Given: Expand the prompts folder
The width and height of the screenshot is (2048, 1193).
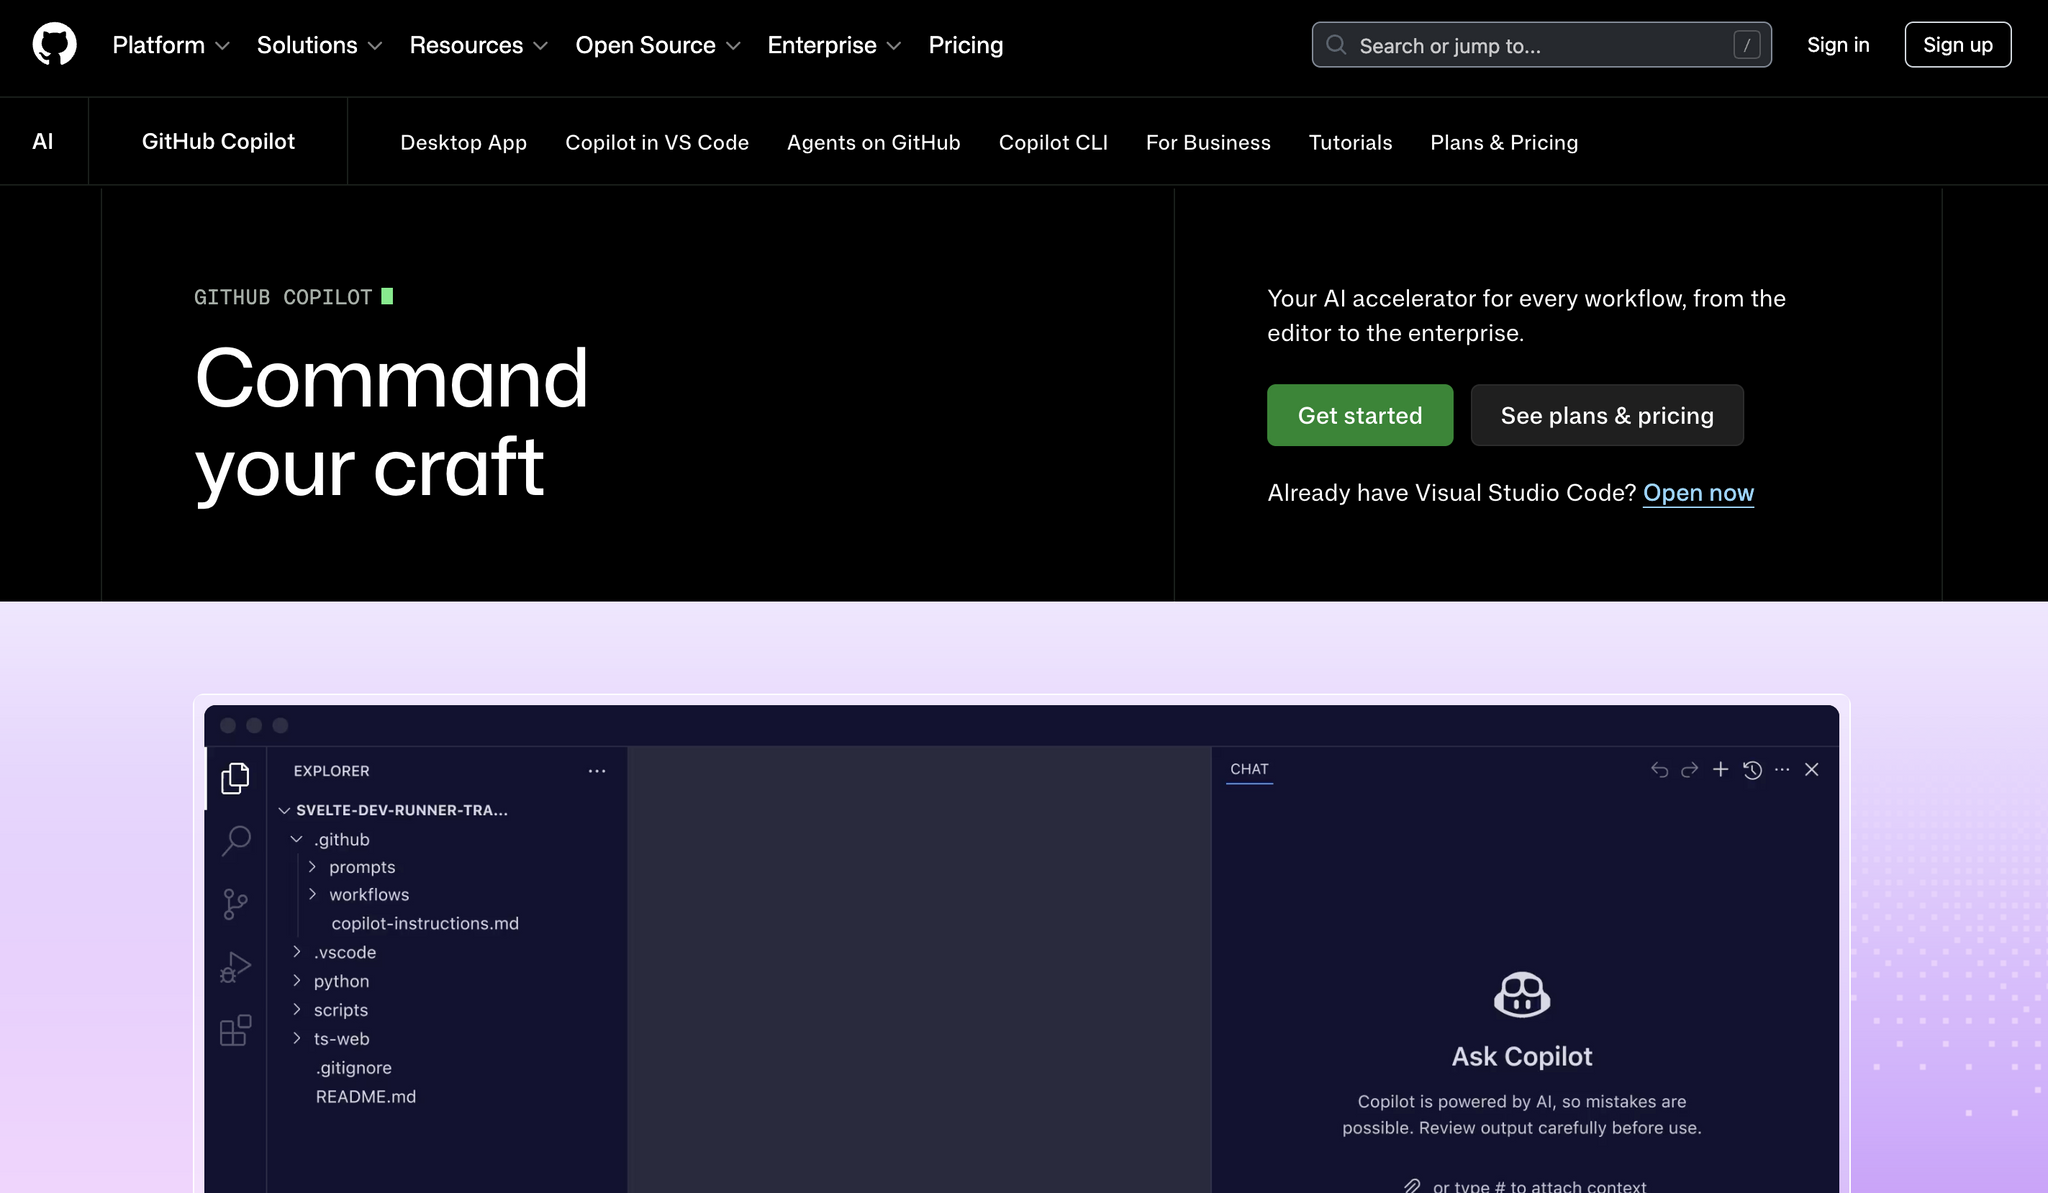Looking at the screenshot, I should 353,867.
